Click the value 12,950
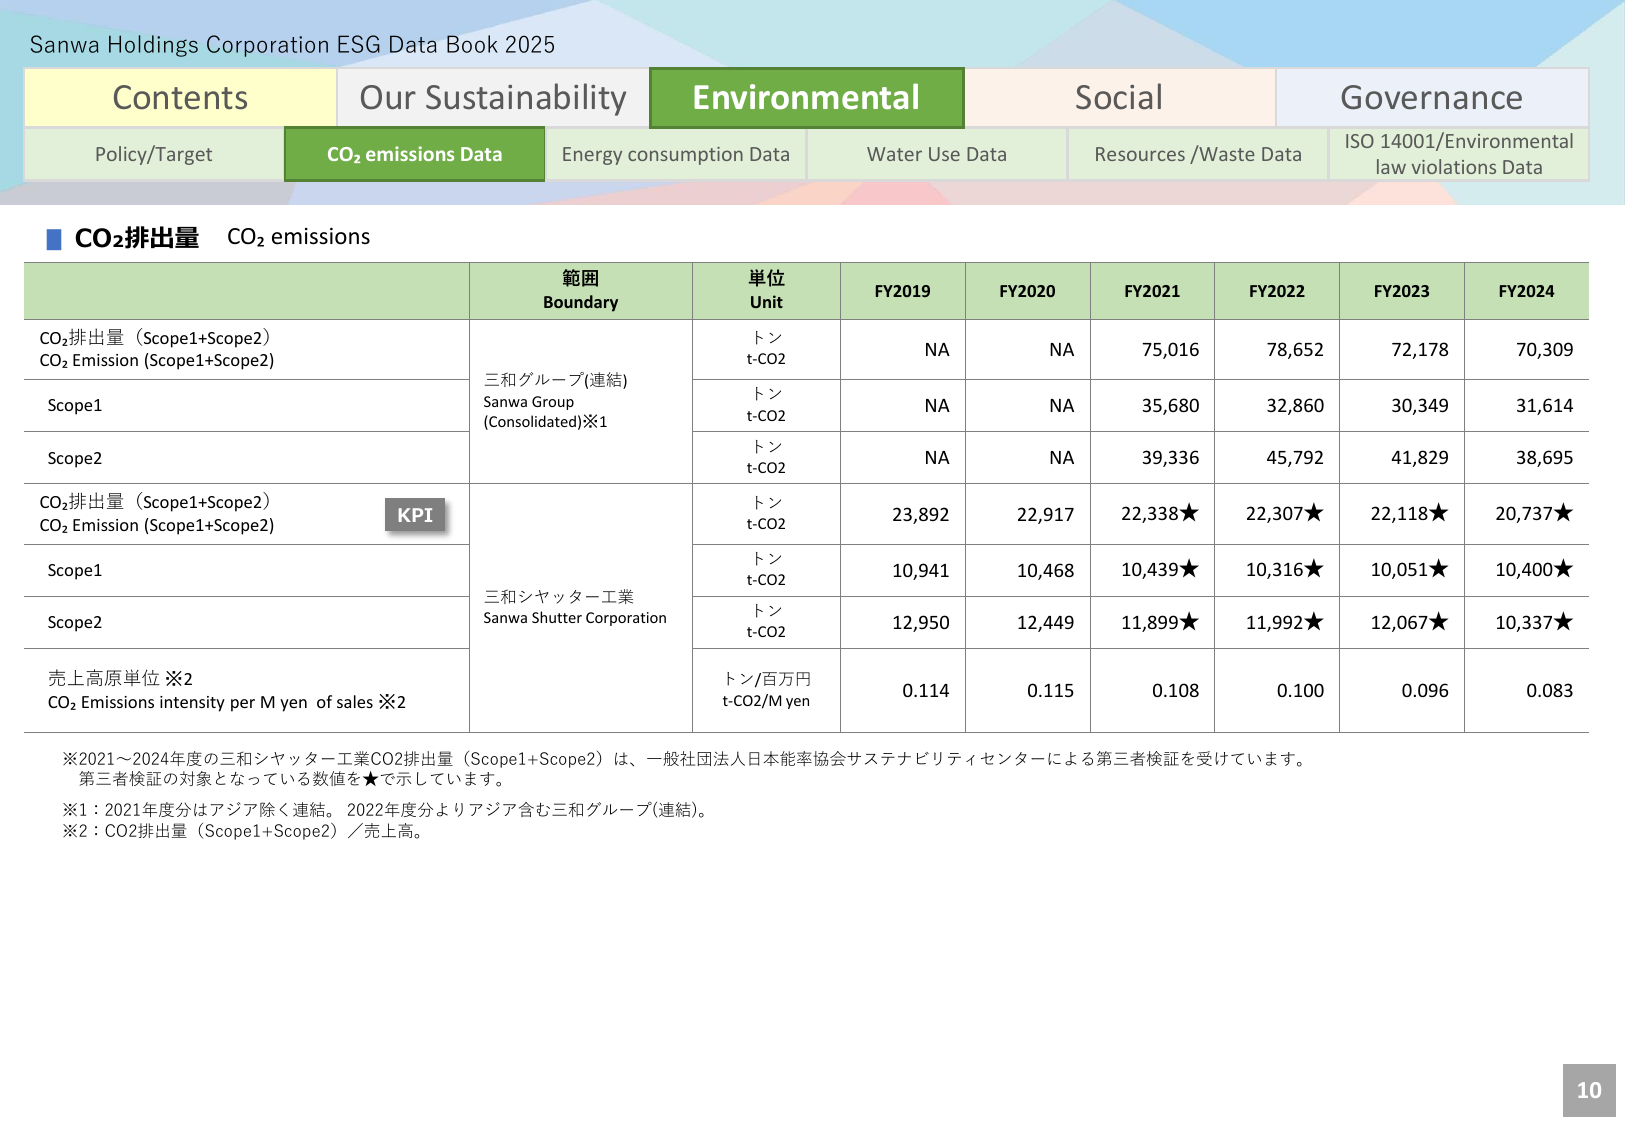Screen dimensions: 1625x1125 coord(920,623)
